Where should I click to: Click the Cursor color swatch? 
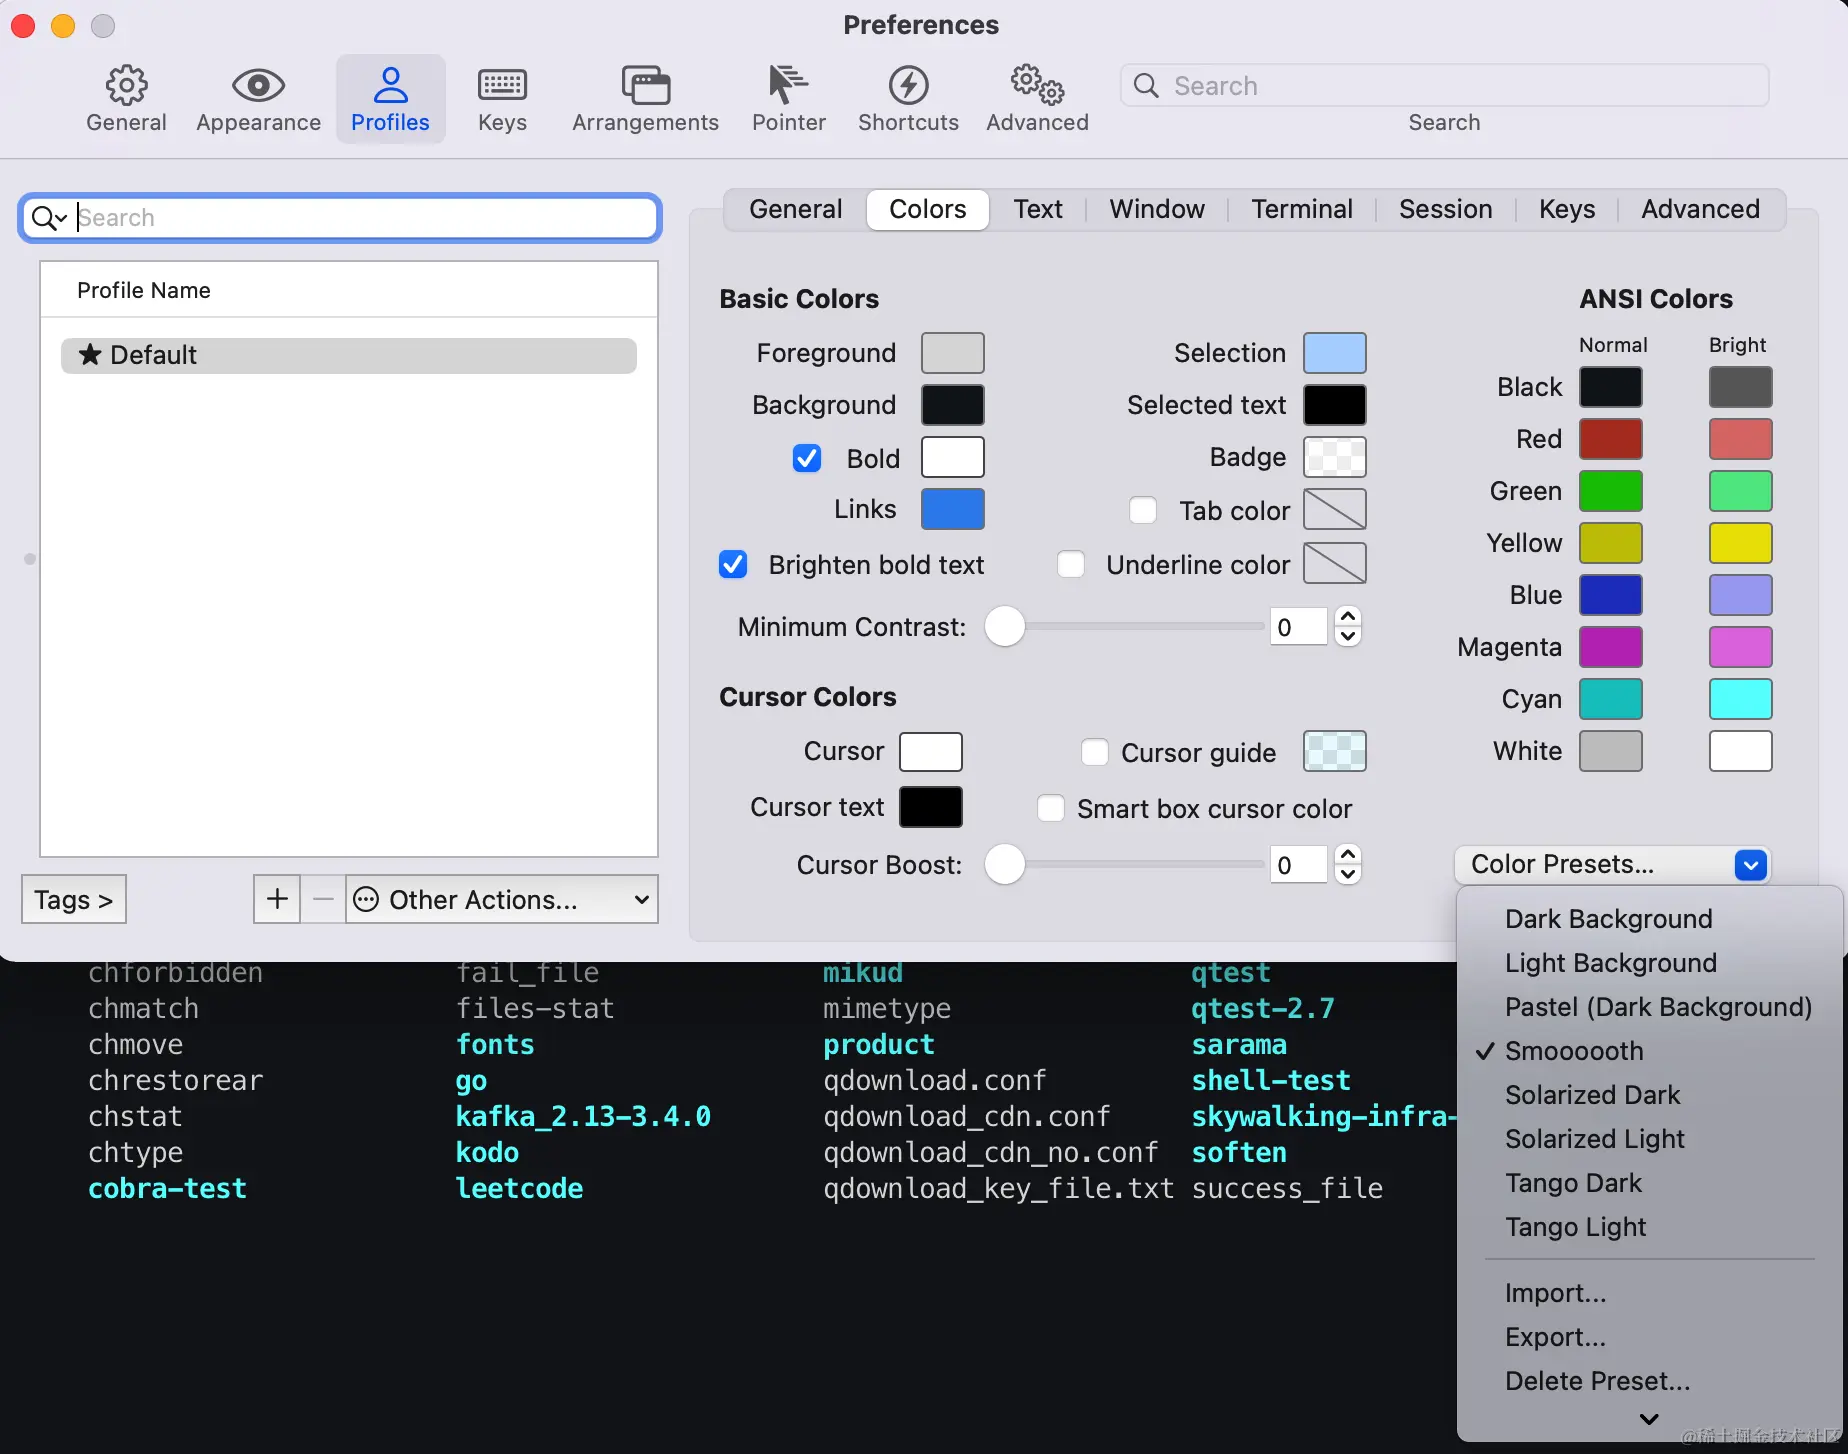(931, 752)
